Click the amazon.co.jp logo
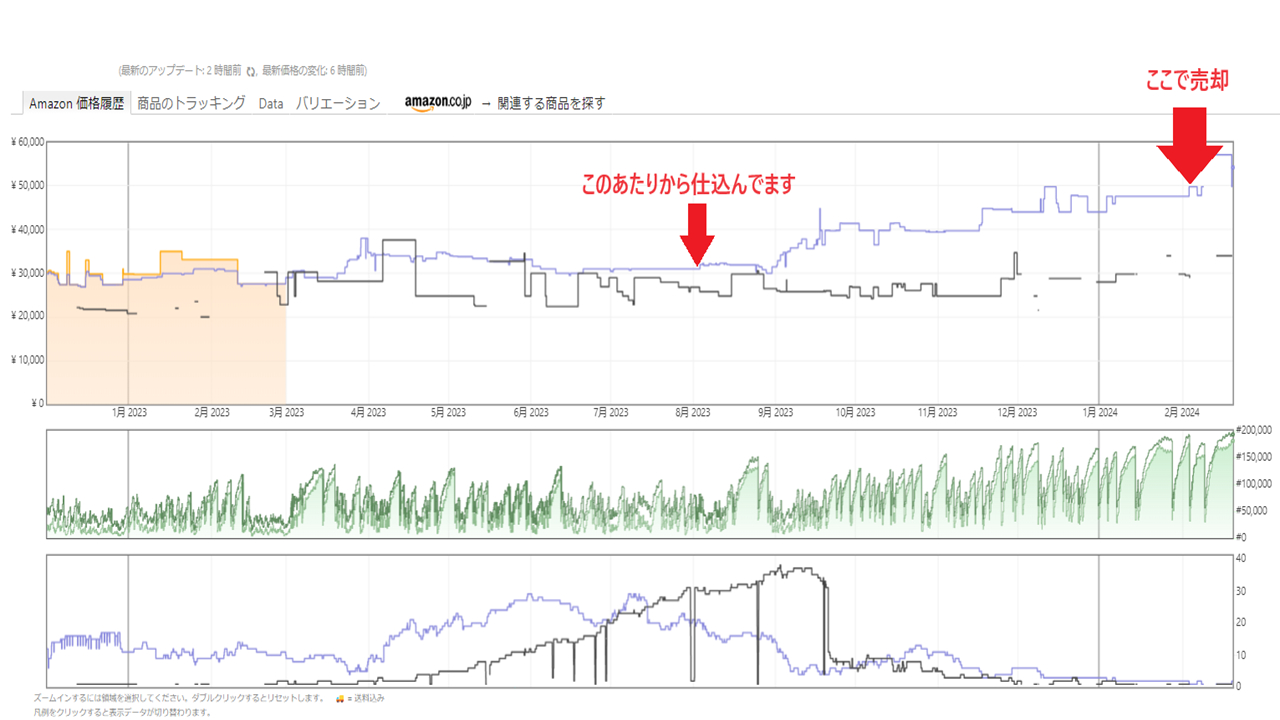 tap(438, 103)
